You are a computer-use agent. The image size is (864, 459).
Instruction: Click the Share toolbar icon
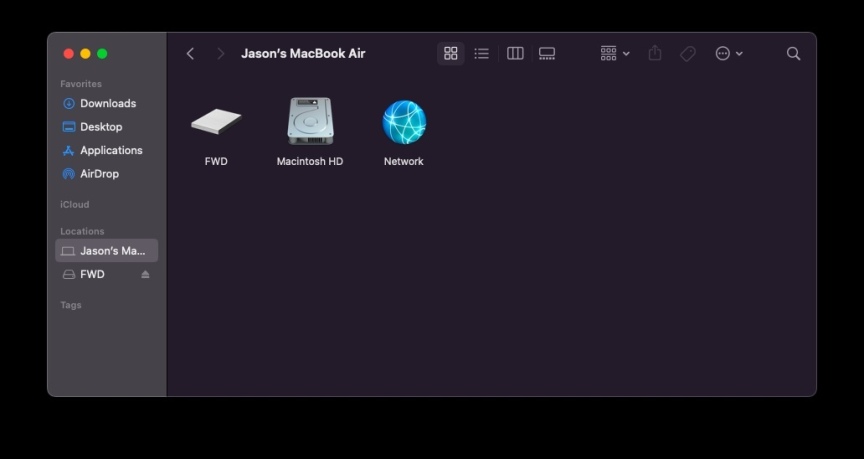click(x=655, y=53)
